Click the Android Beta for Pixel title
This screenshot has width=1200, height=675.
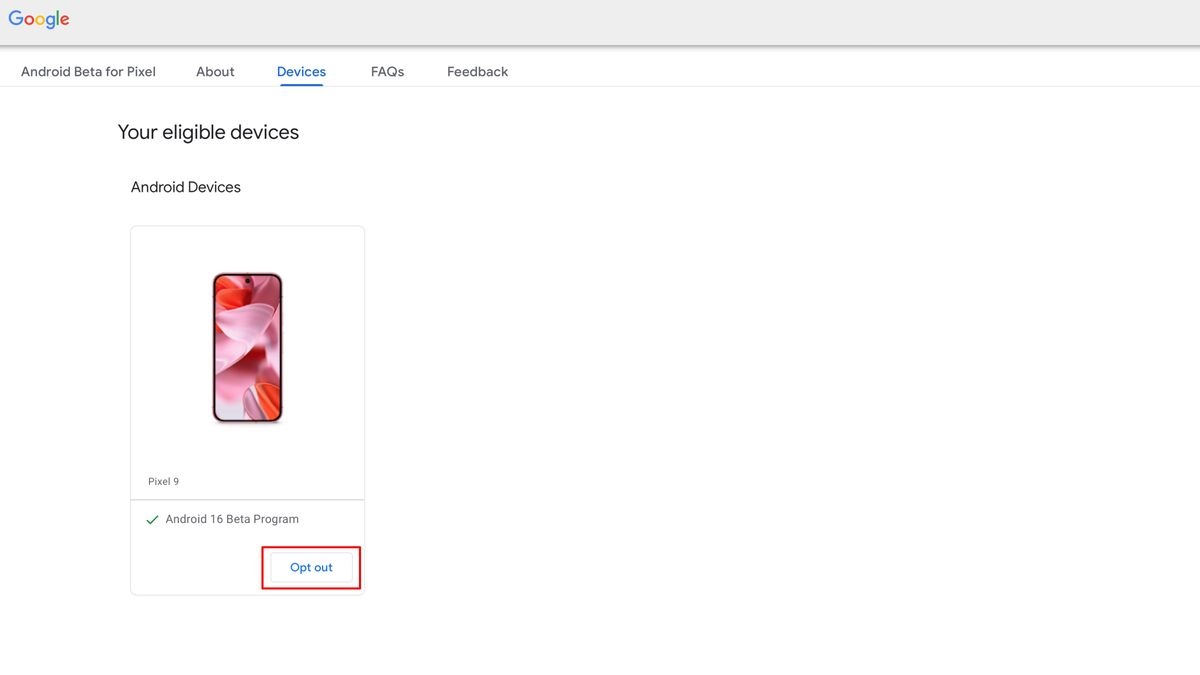[88, 72]
